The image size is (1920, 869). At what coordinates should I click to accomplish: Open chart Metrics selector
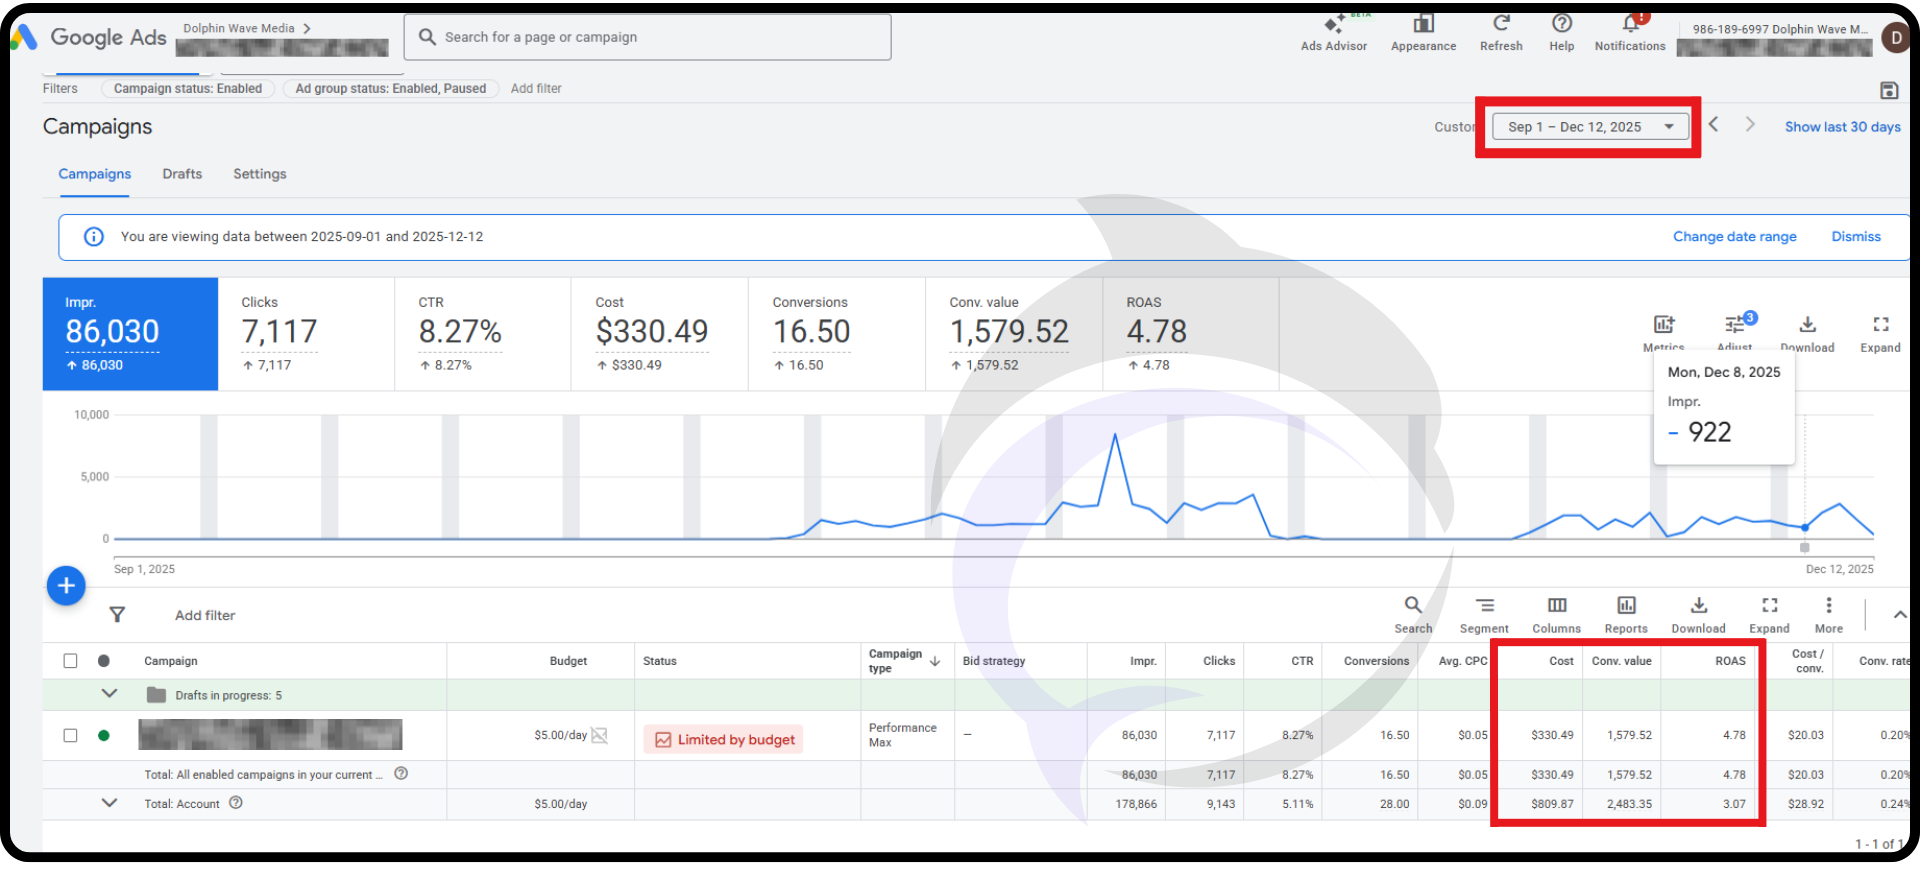tap(1664, 332)
